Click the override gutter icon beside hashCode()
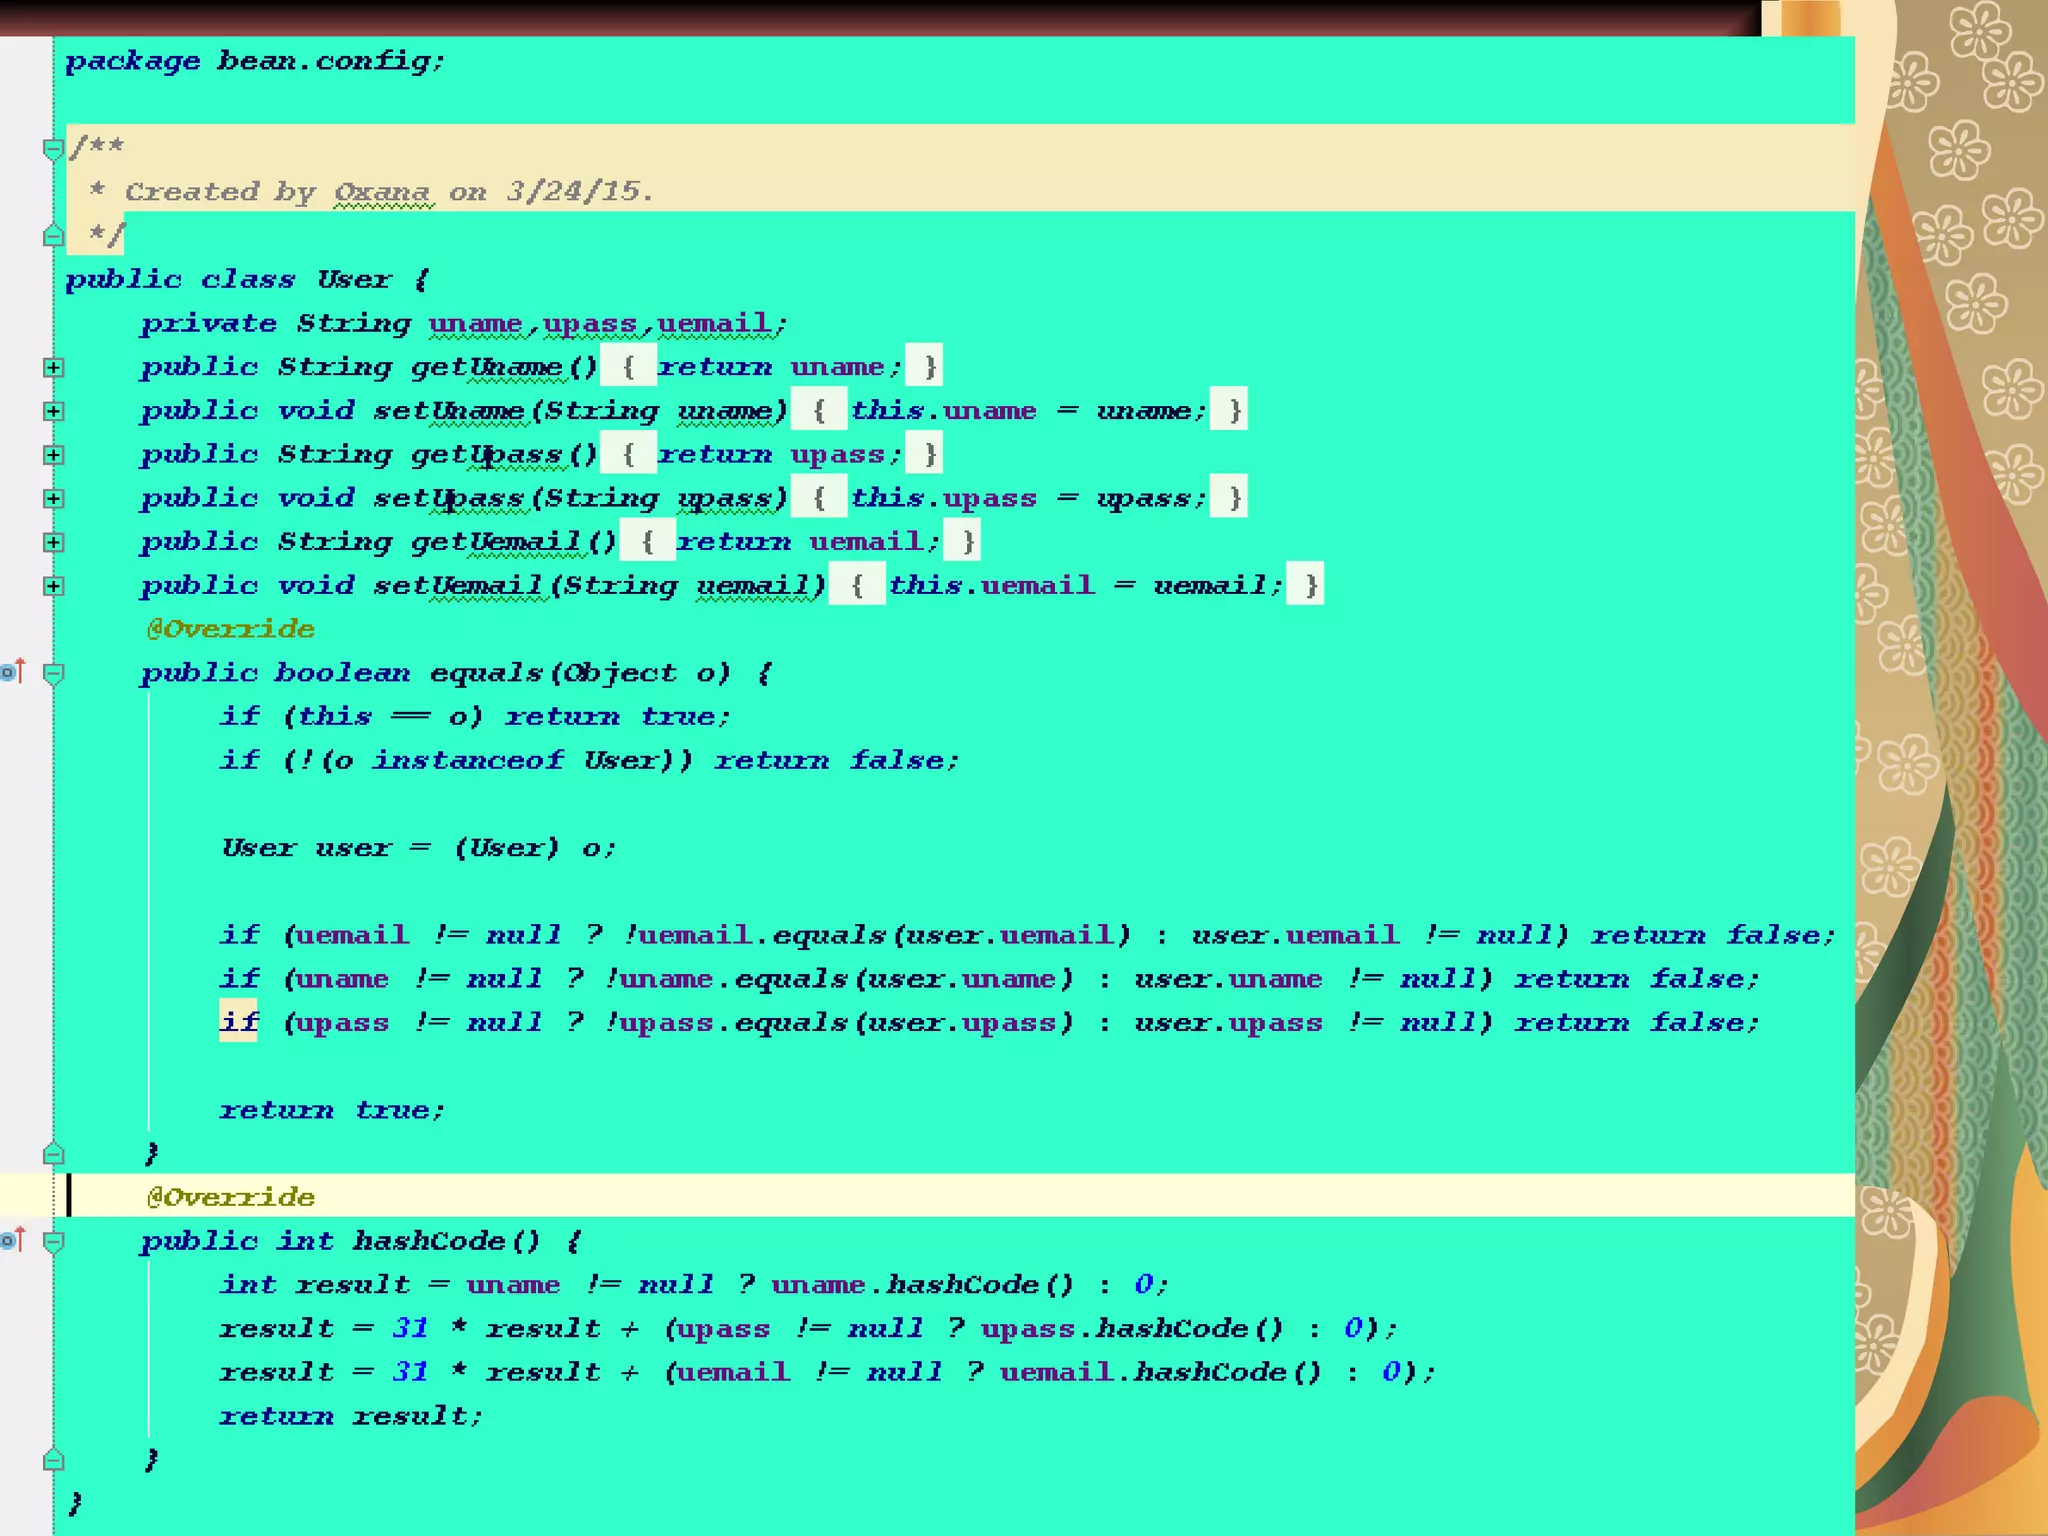 coord(12,1241)
